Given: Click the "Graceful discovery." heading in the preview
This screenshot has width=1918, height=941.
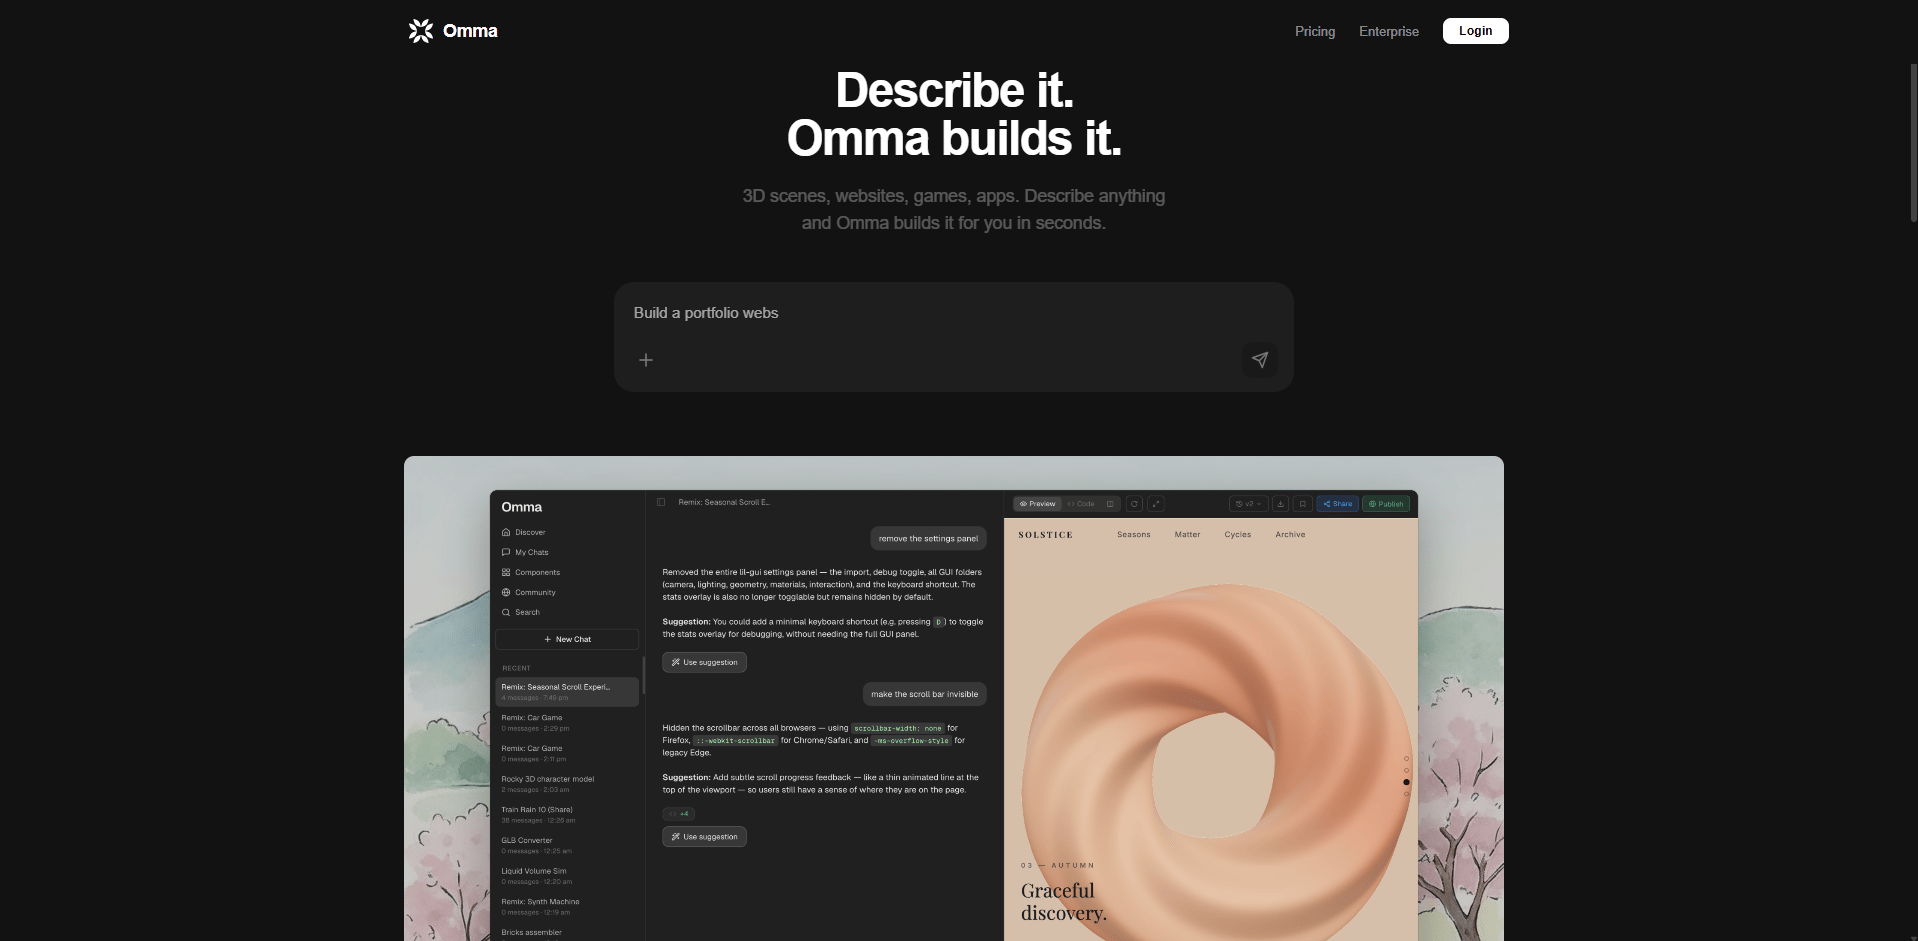Looking at the screenshot, I should [1063, 902].
